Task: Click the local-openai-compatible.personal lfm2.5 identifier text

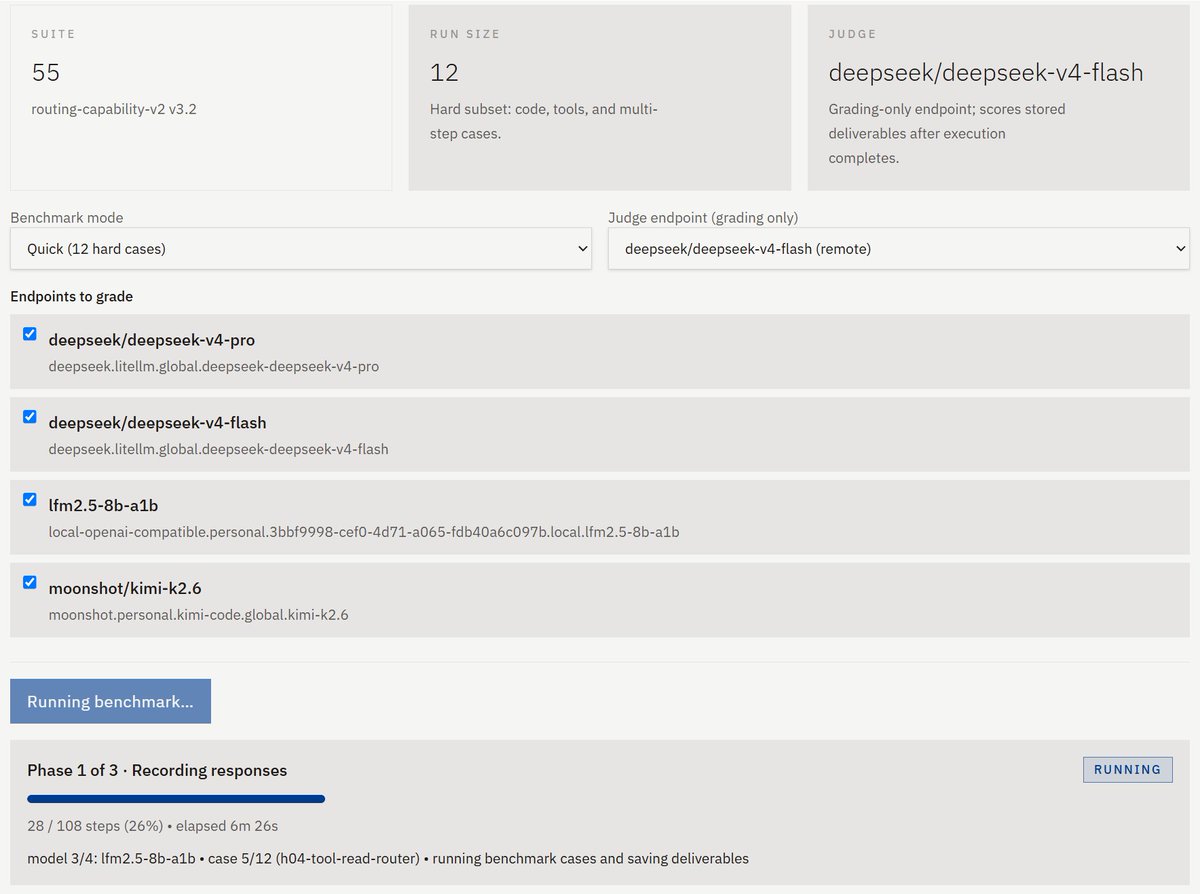Action: pos(364,532)
